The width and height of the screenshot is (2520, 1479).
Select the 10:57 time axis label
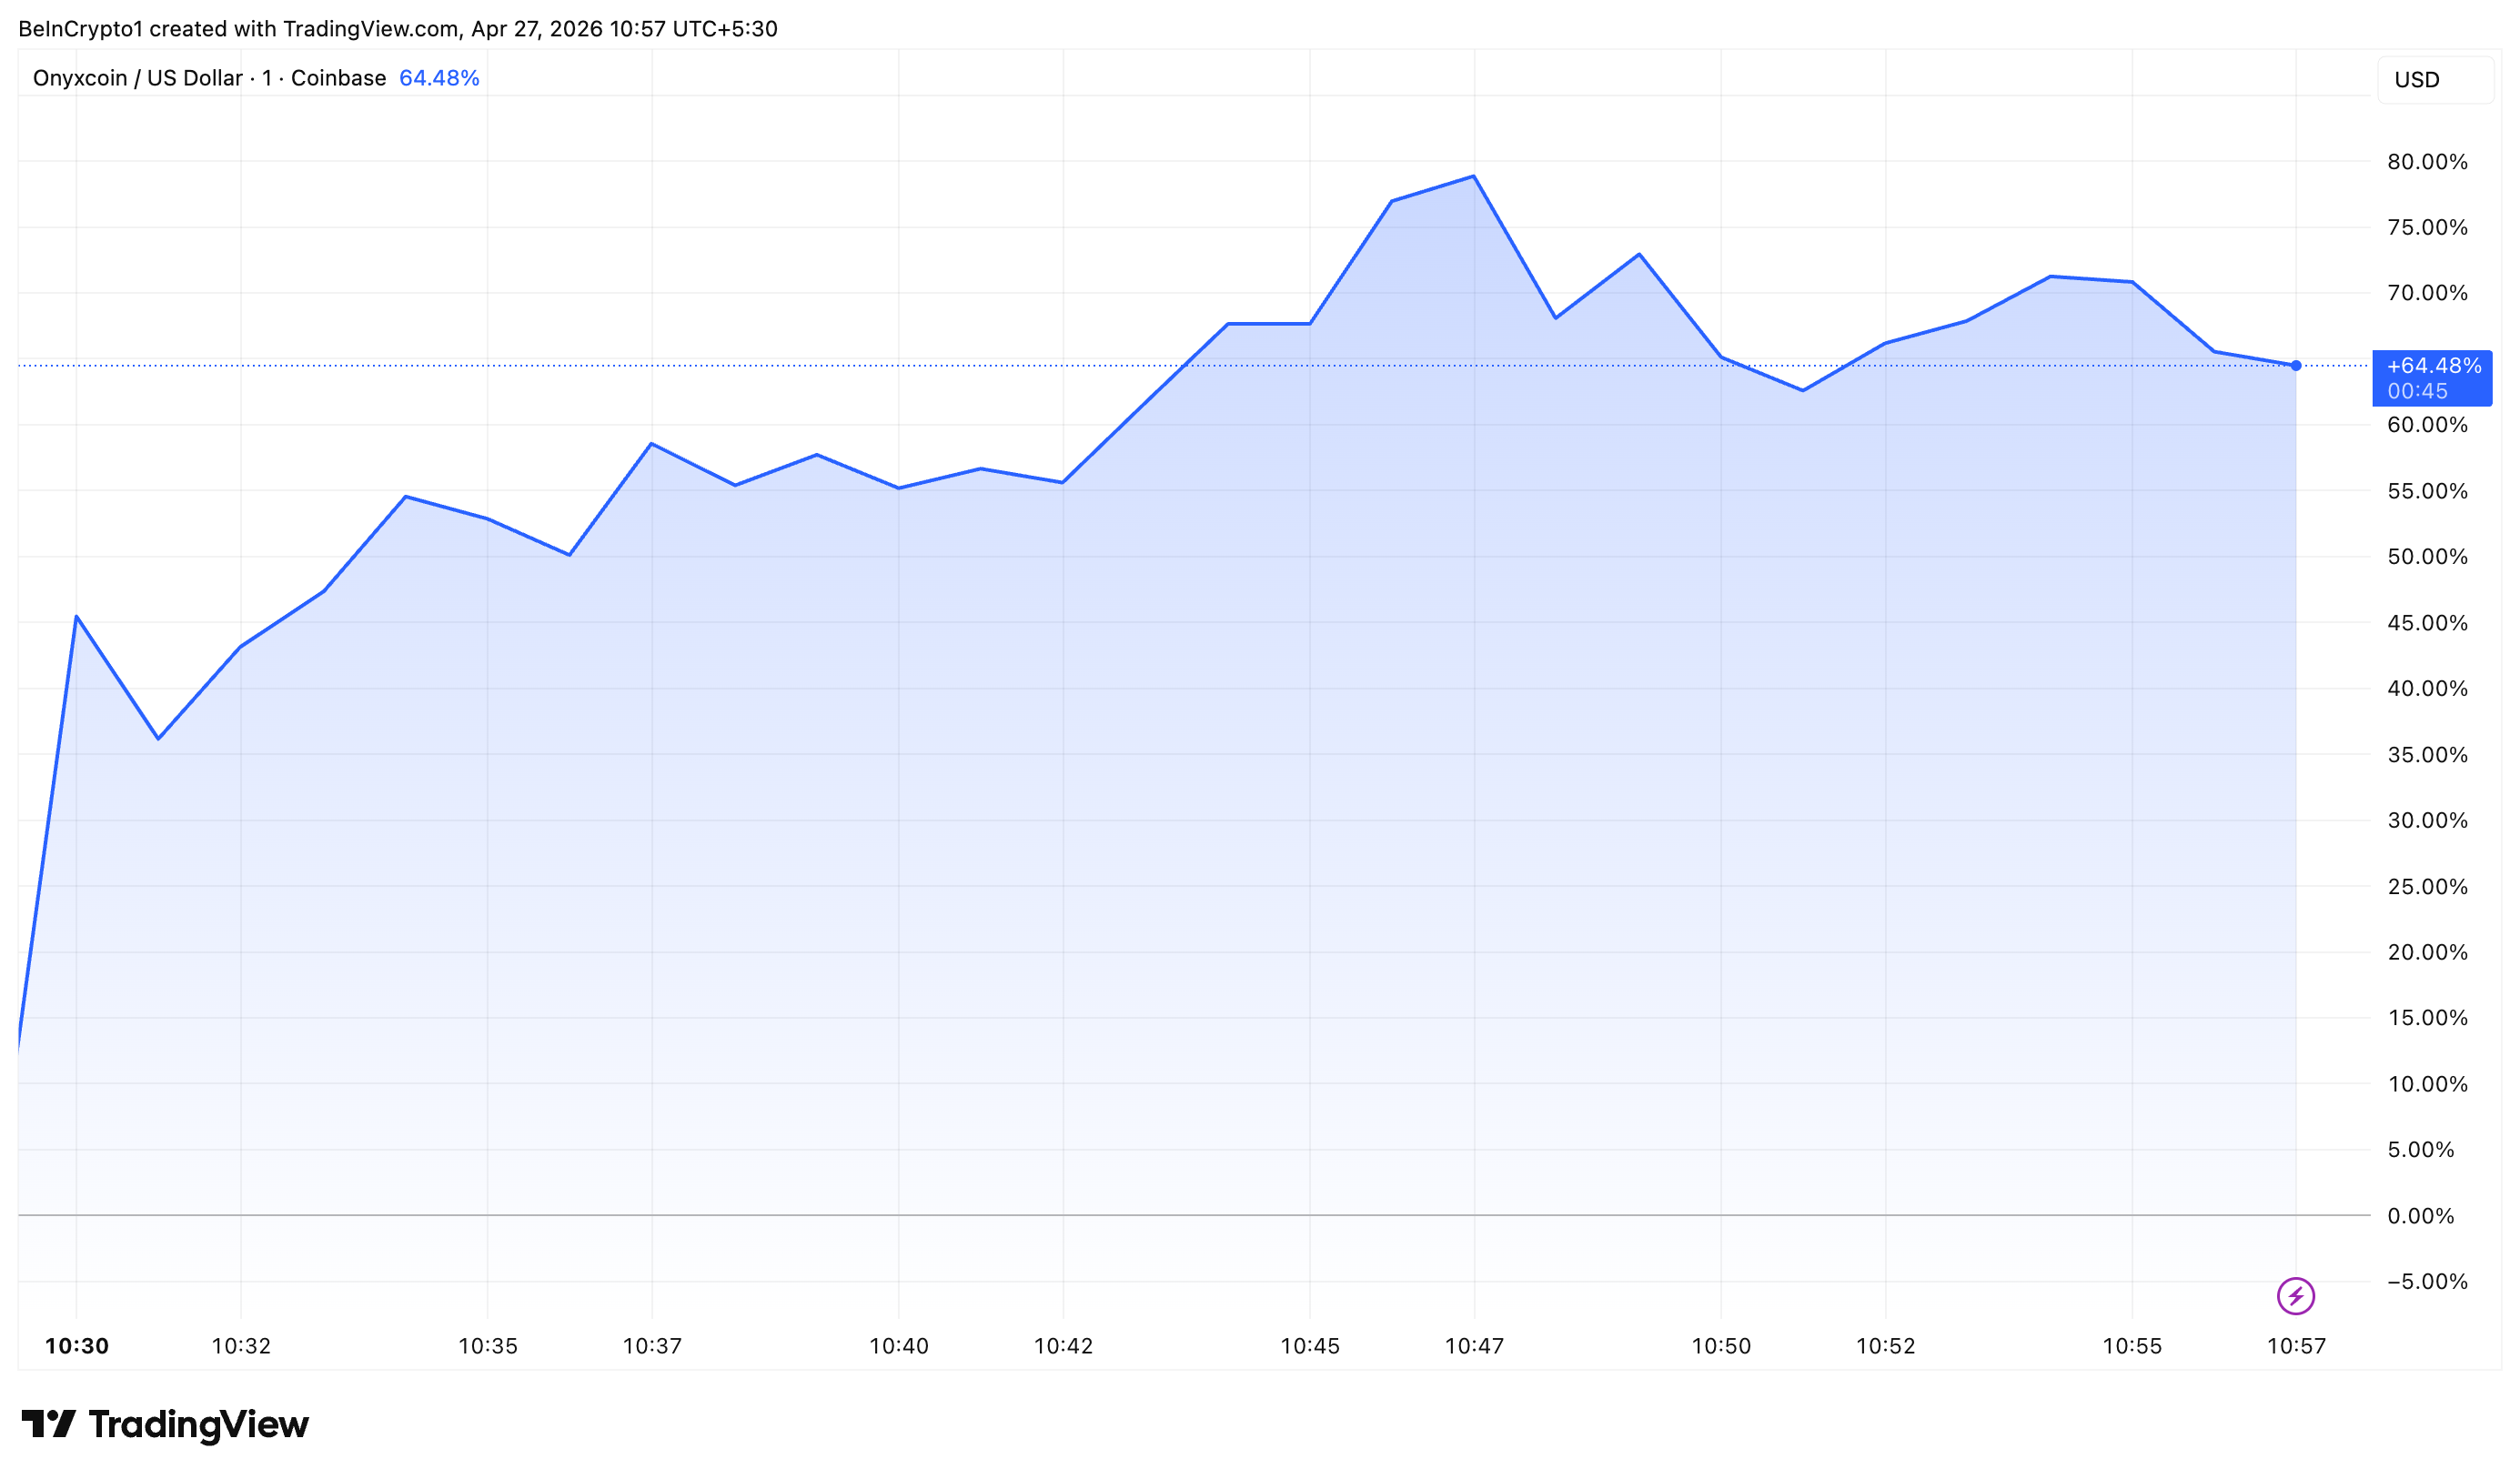click(x=2299, y=1345)
